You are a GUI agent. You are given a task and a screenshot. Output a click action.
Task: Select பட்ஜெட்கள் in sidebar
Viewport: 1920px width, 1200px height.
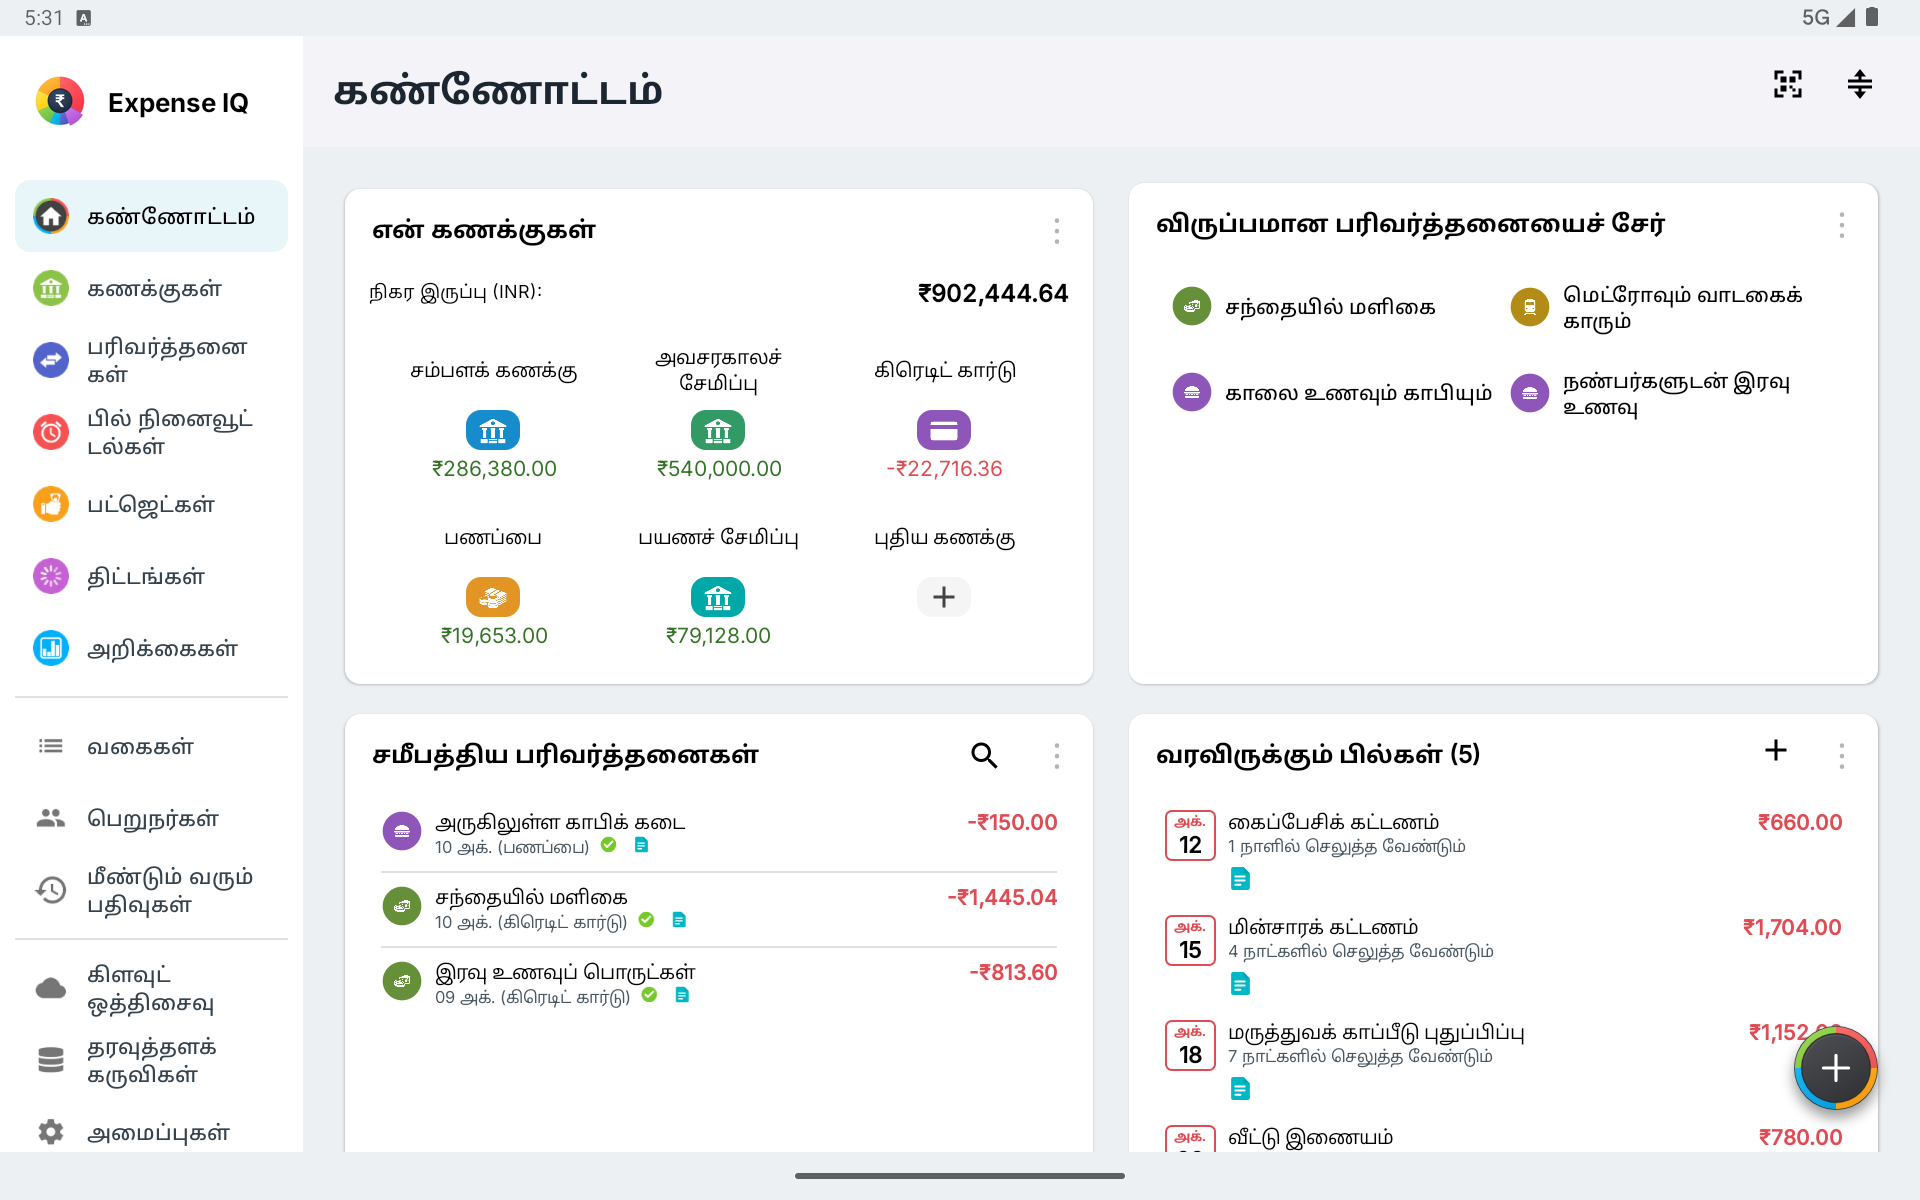pos(151,504)
